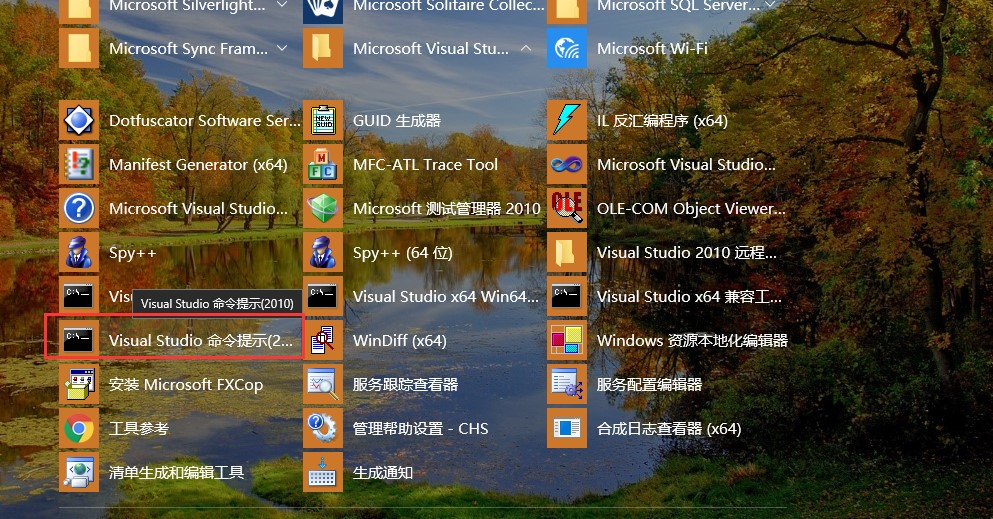Launch Manifest Generator (x64) icon
The width and height of the screenshot is (993, 519).
click(79, 165)
